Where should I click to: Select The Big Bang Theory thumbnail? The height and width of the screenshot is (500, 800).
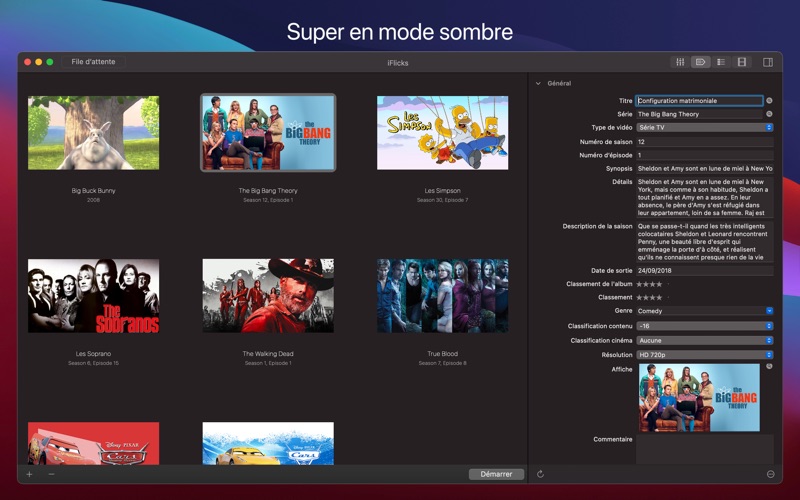[268, 133]
